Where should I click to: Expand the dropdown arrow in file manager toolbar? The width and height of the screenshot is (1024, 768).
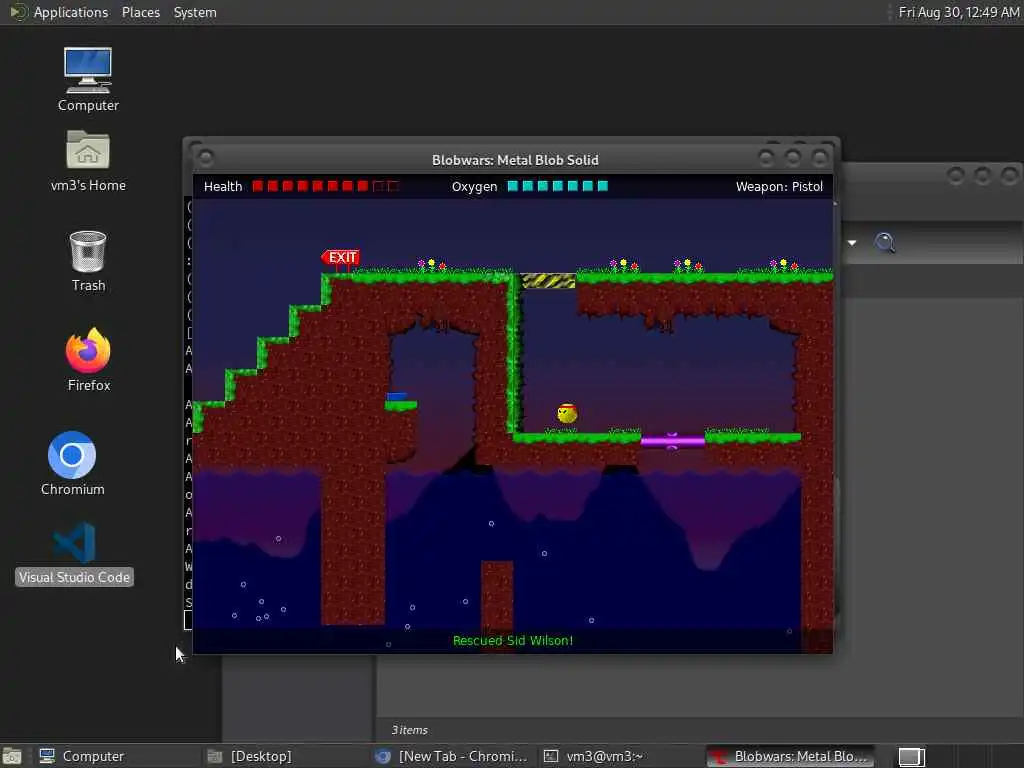click(852, 243)
